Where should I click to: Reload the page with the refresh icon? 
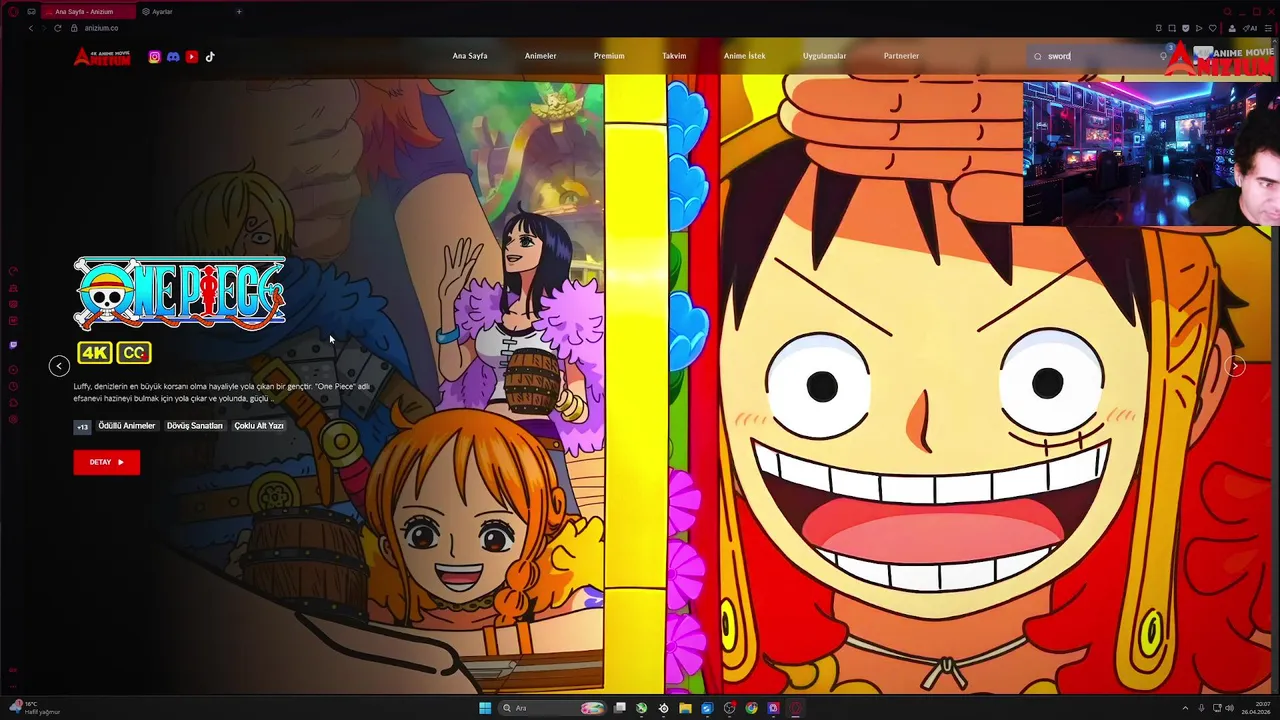pos(57,28)
